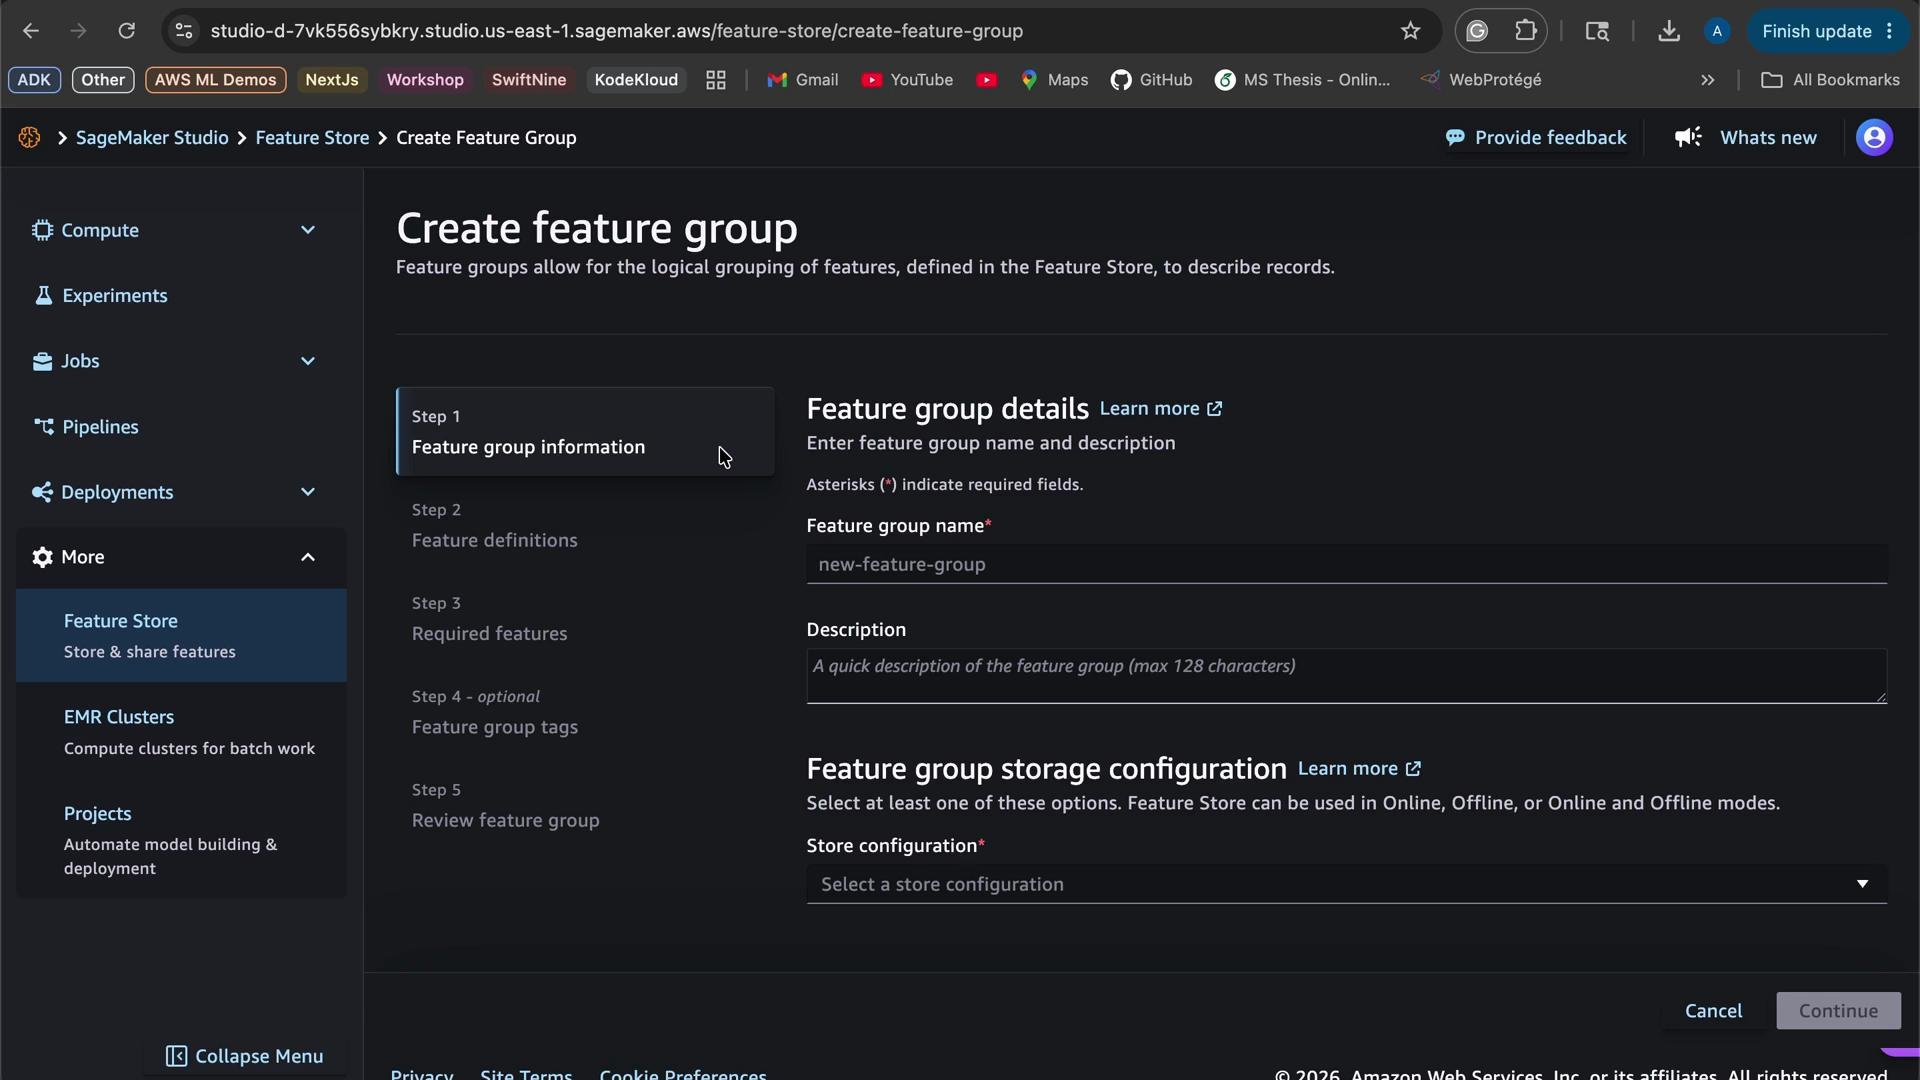Image resolution: width=1920 pixels, height=1080 pixels.
Task: Click the Feature group name input field
Action: click(x=1346, y=565)
